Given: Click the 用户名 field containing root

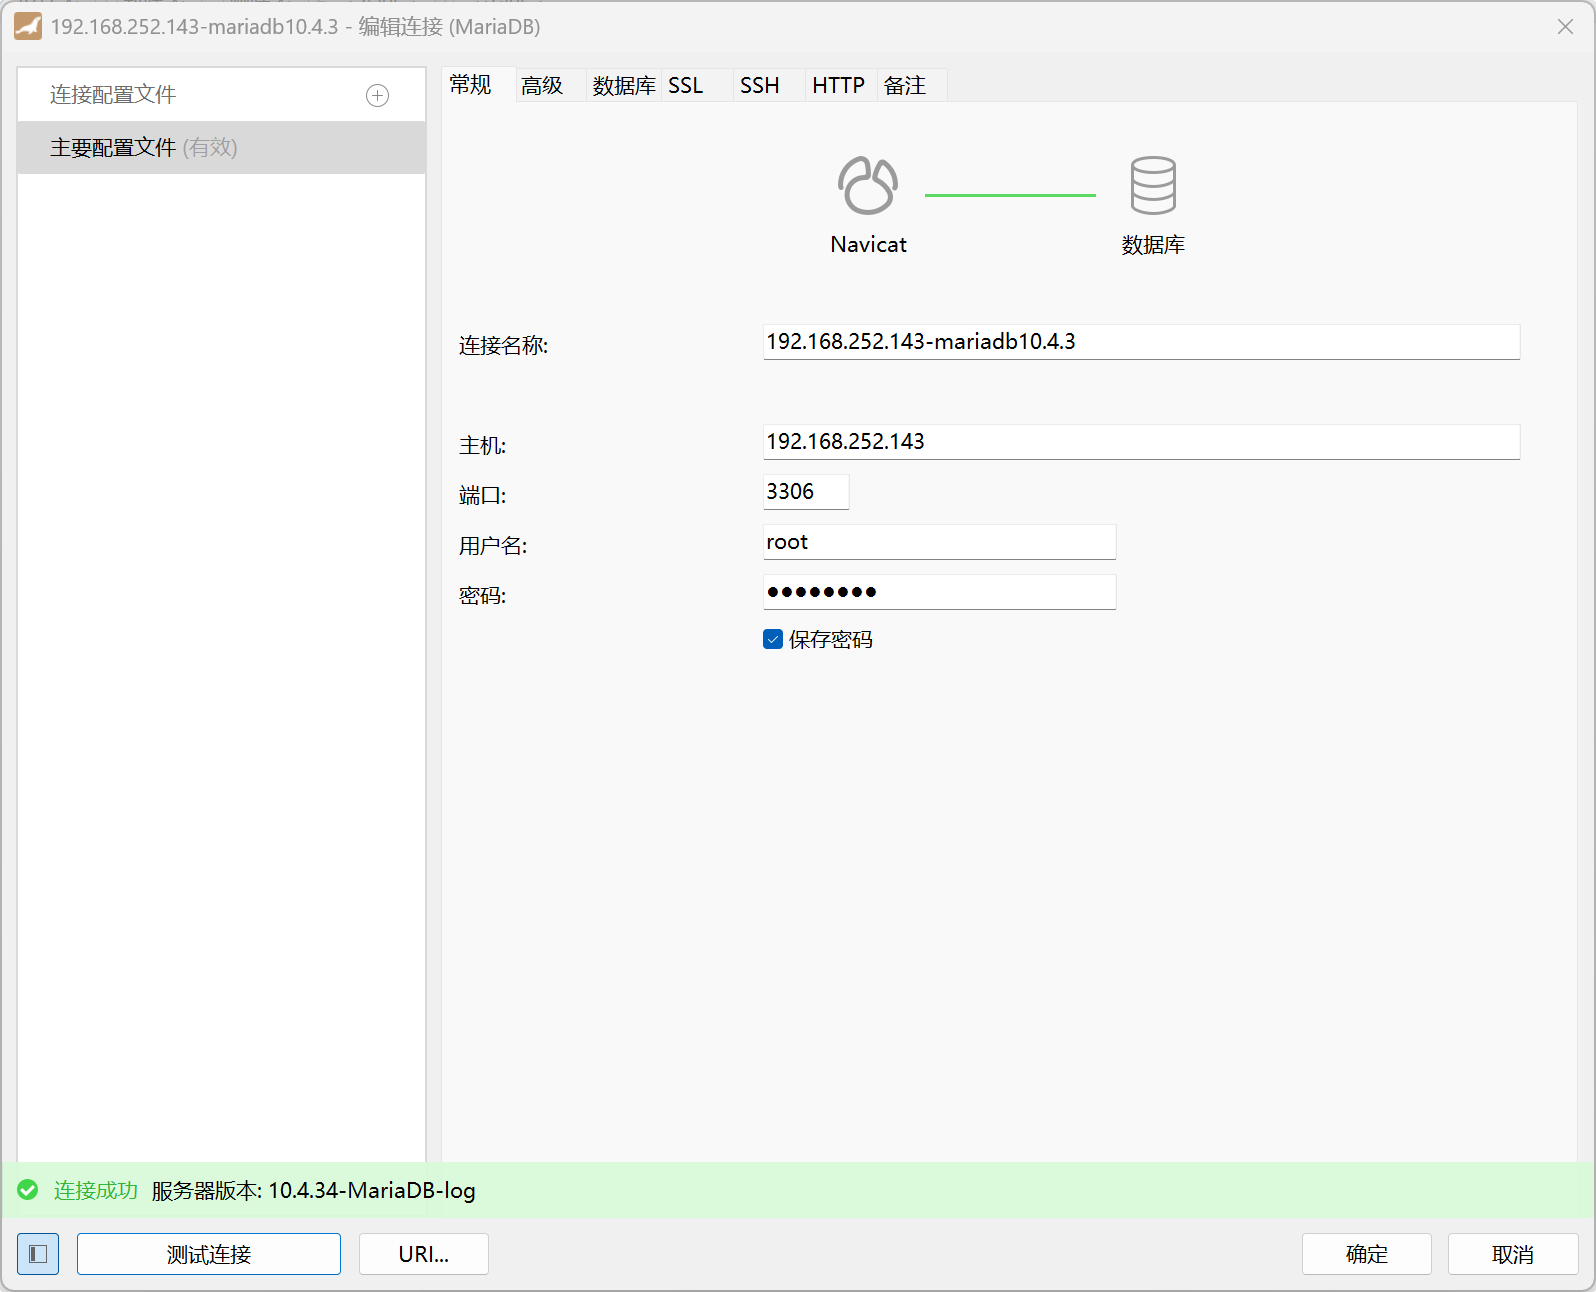Looking at the screenshot, I should pos(939,542).
